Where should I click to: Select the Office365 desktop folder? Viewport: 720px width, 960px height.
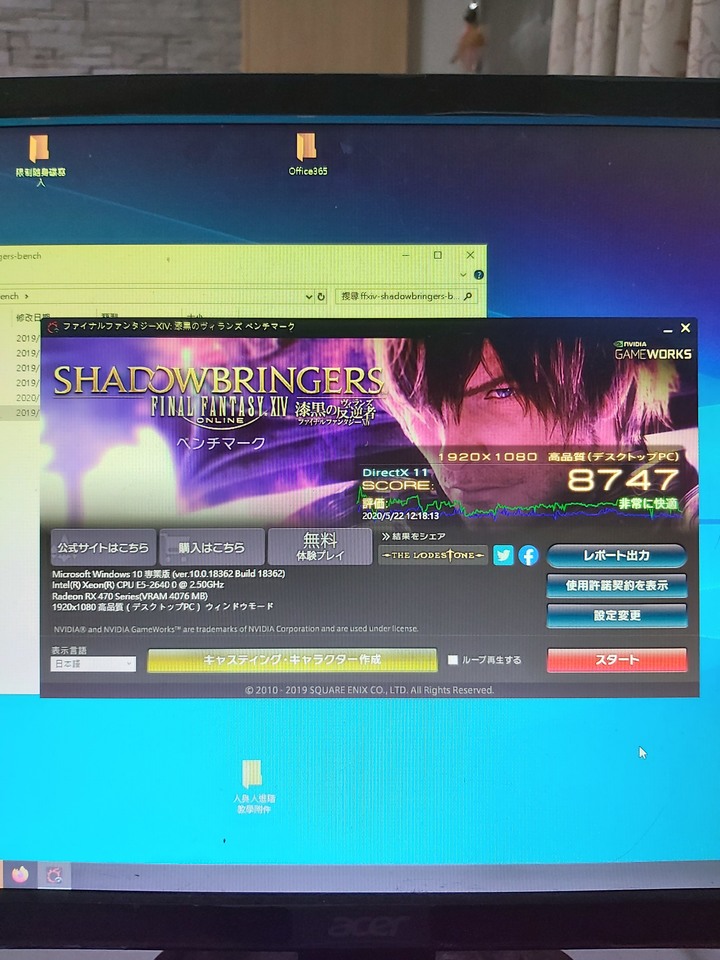coord(307,155)
